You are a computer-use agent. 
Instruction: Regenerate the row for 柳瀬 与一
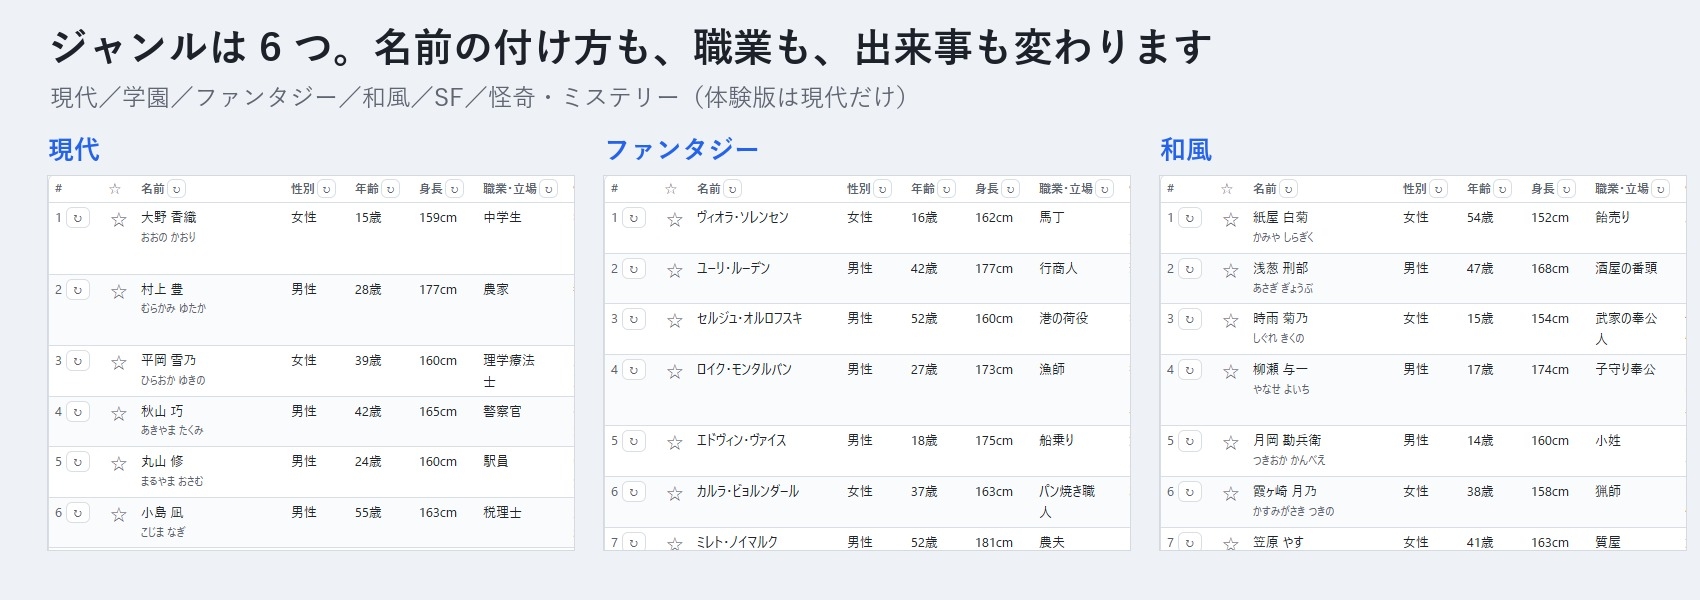1190,370
